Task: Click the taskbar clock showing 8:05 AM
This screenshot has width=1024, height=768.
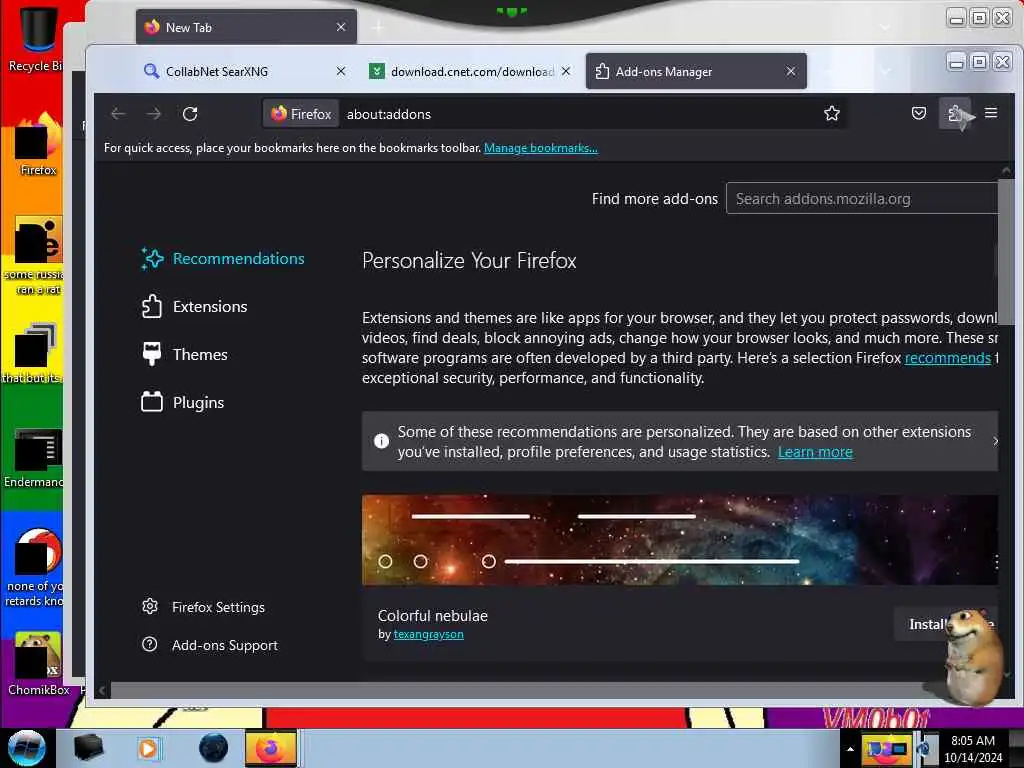Action: [973, 749]
